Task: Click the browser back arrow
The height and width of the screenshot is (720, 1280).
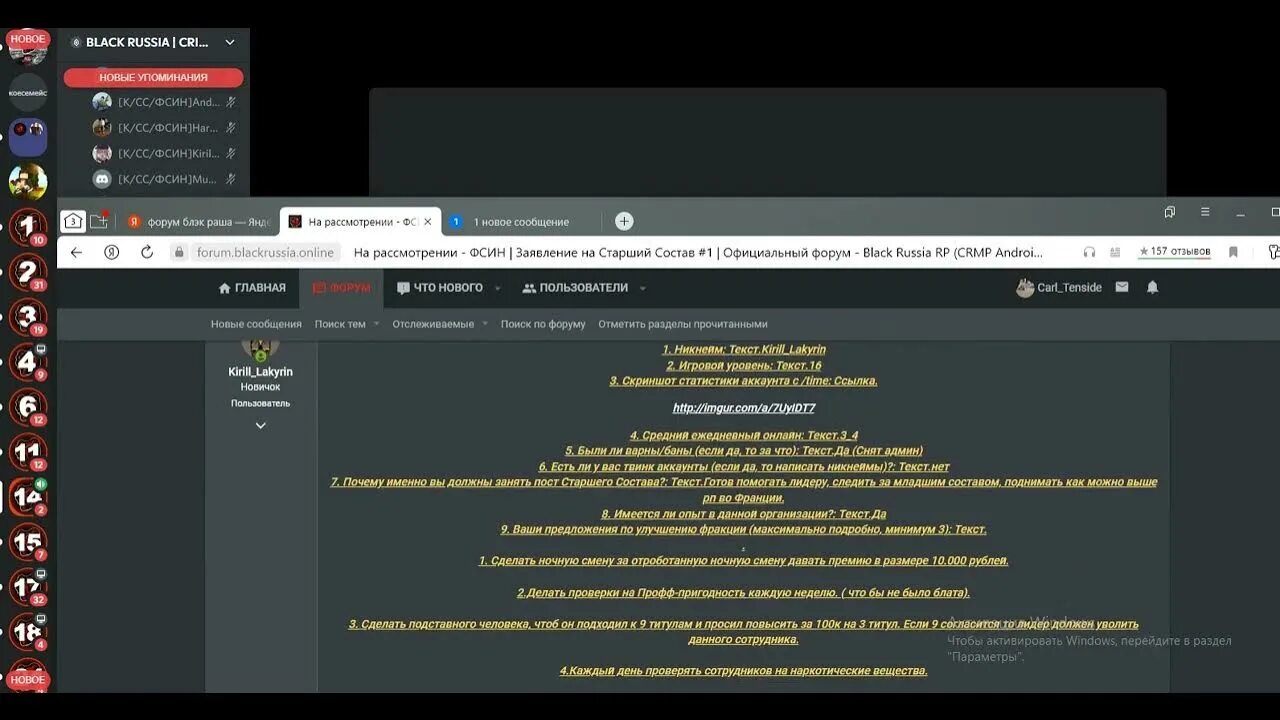Action: tap(77, 252)
